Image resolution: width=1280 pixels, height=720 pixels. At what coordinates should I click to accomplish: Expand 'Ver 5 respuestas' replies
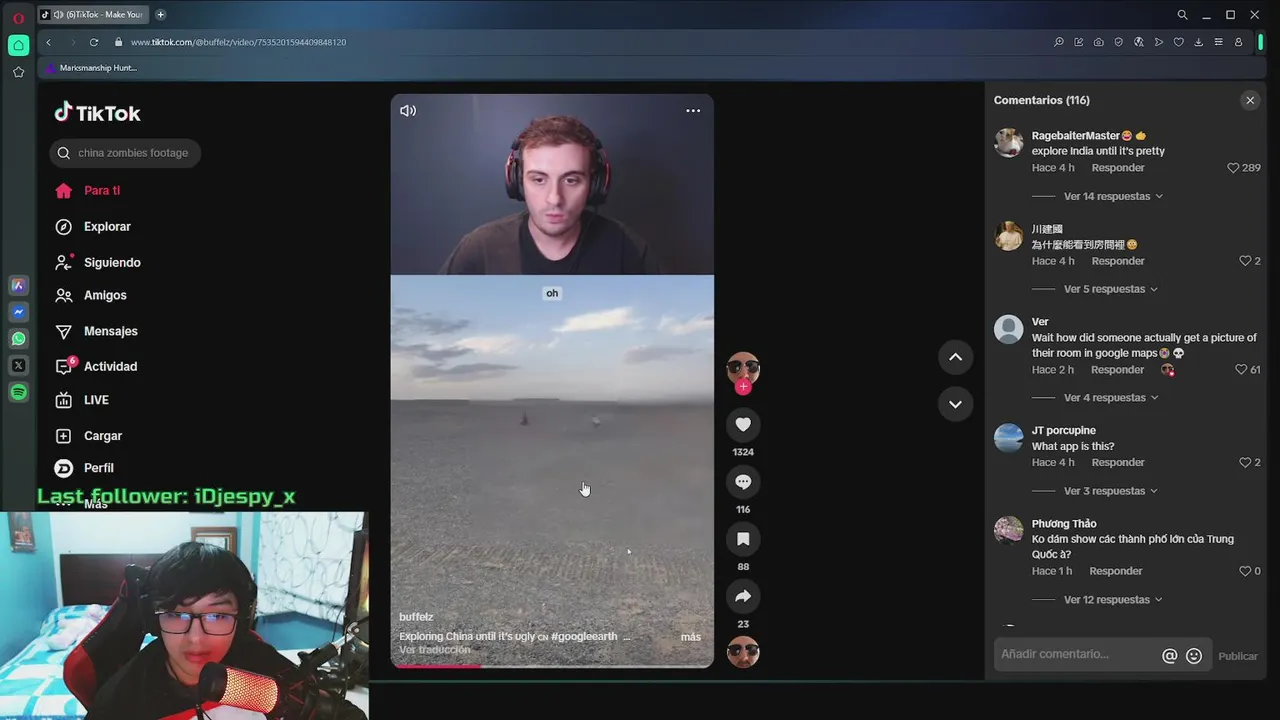point(1110,289)
